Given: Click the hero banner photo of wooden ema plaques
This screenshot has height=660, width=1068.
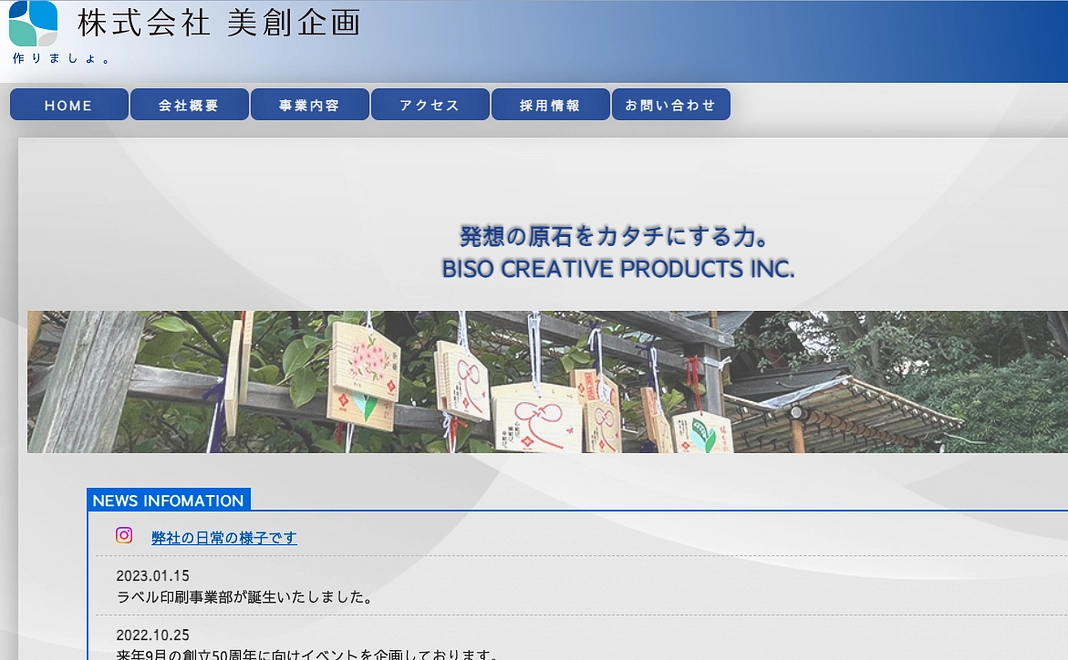Looking at the screenshot, I should tap(547, 382).
